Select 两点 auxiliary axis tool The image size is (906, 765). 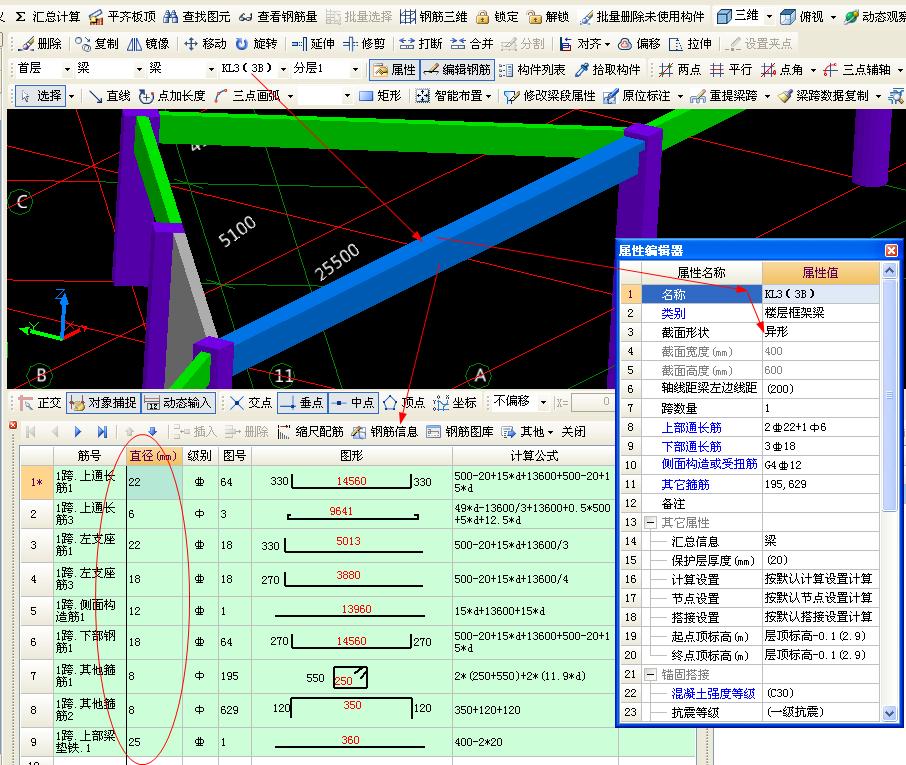point(680,70)
